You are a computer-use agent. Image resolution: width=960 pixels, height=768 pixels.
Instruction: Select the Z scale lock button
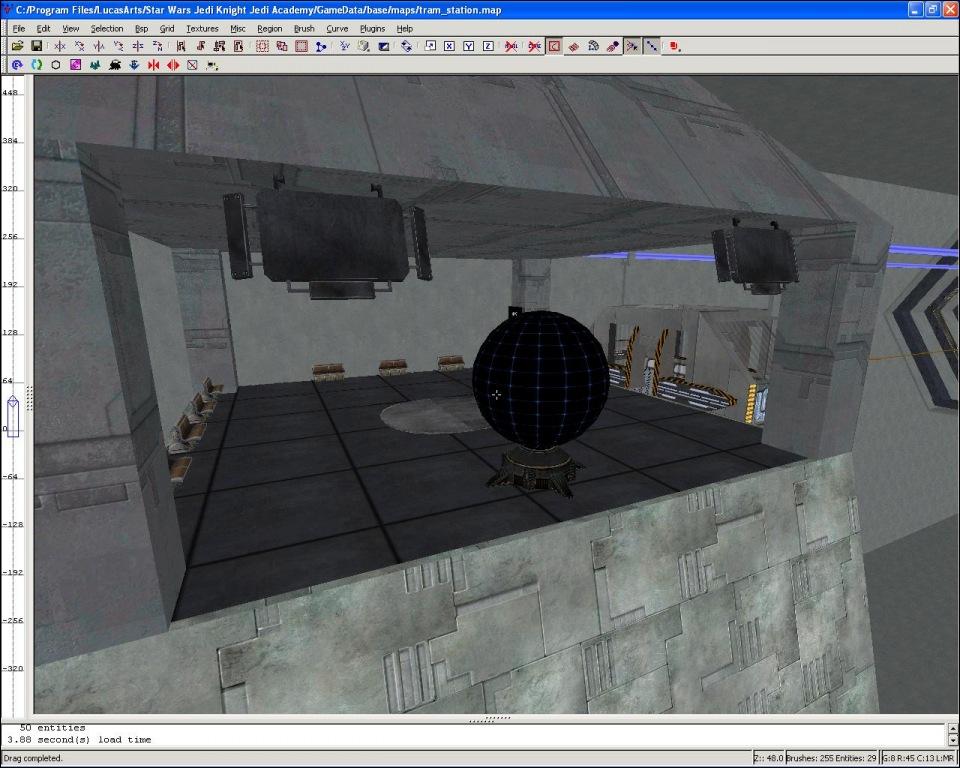(x=487, y=46)
